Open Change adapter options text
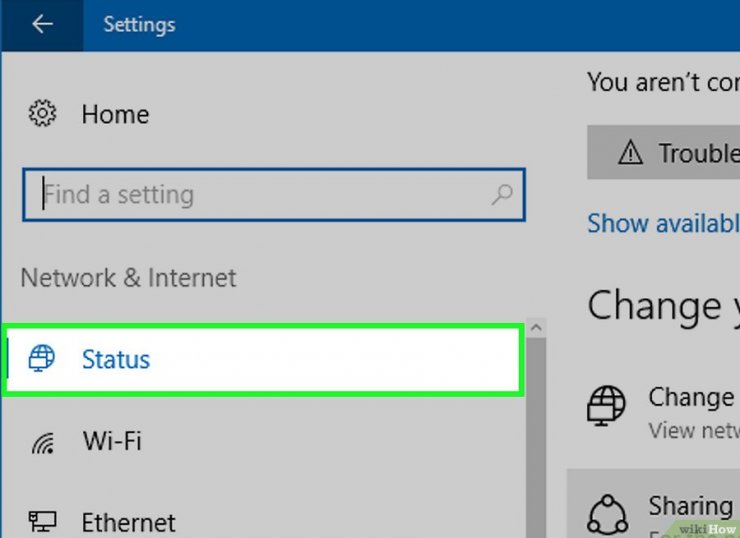This screenshot has height=538, width=740. pyautogui.click(x=692, y=397)
